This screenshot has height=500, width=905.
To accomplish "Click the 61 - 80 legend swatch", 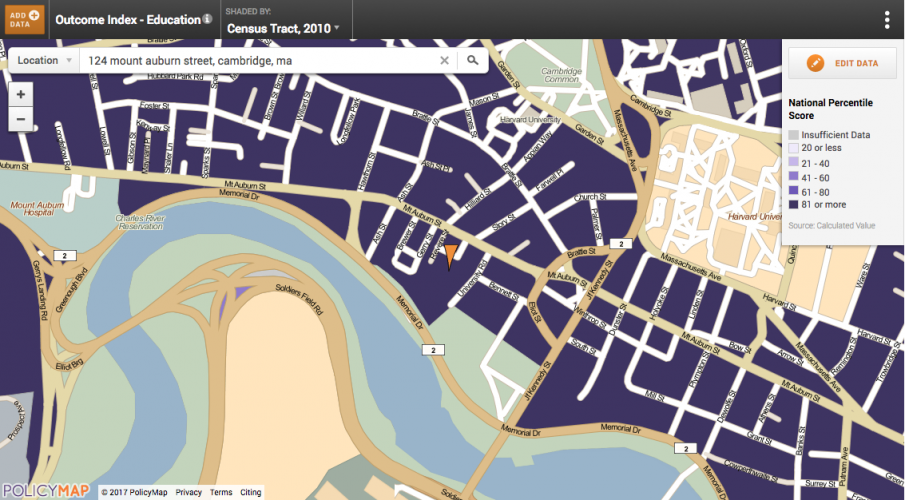I will tap(794, 192).
